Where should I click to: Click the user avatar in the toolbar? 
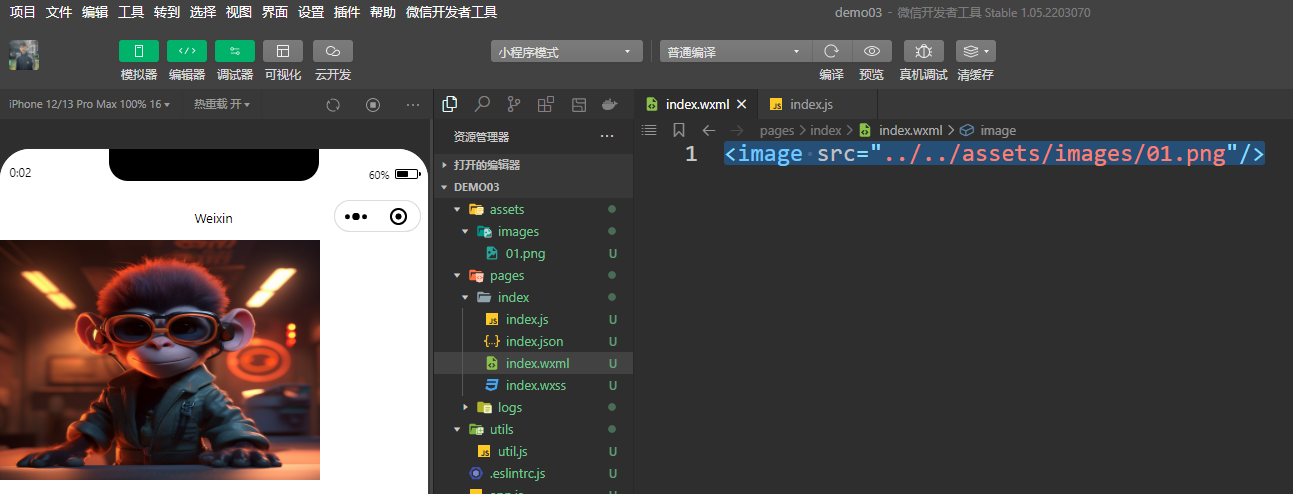(x=24, y=56)
